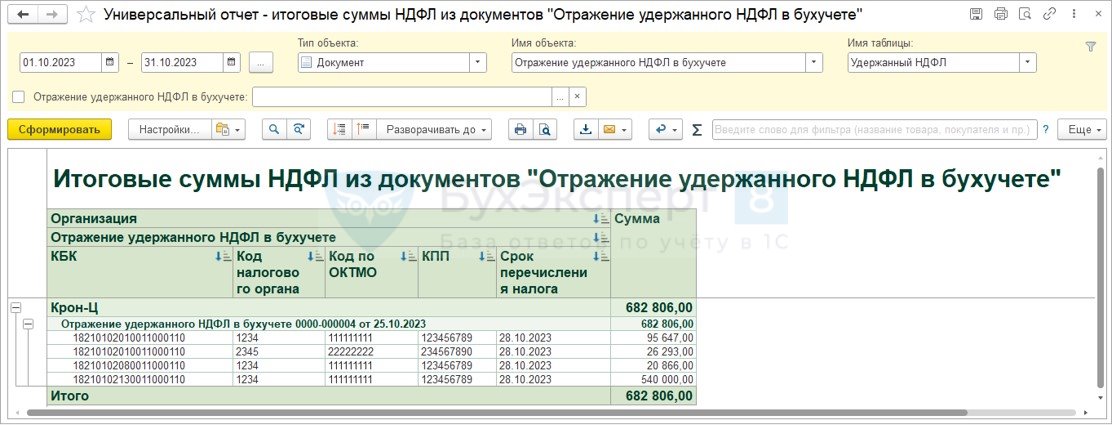Open the Еще menu

click(1082, 130)
